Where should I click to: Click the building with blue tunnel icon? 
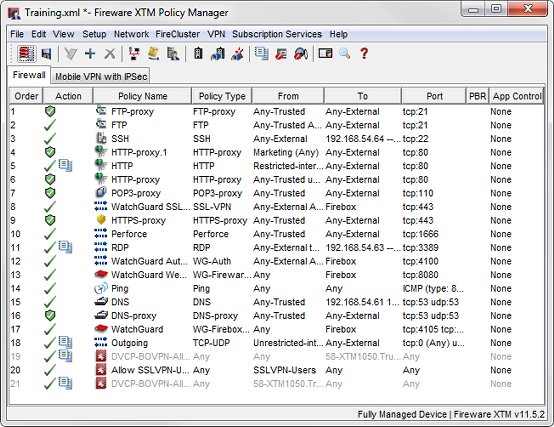tap(218, 54)
